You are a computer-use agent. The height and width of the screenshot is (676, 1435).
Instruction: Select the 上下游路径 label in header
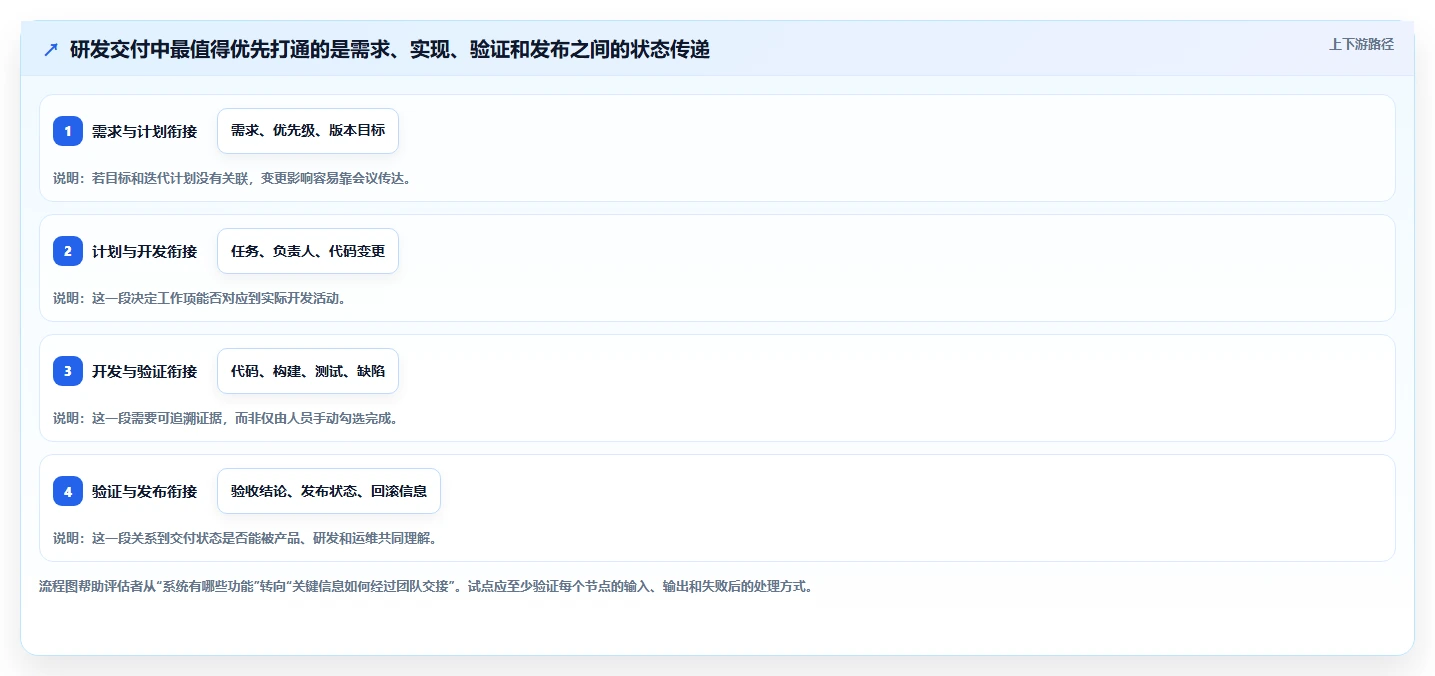1361,44
